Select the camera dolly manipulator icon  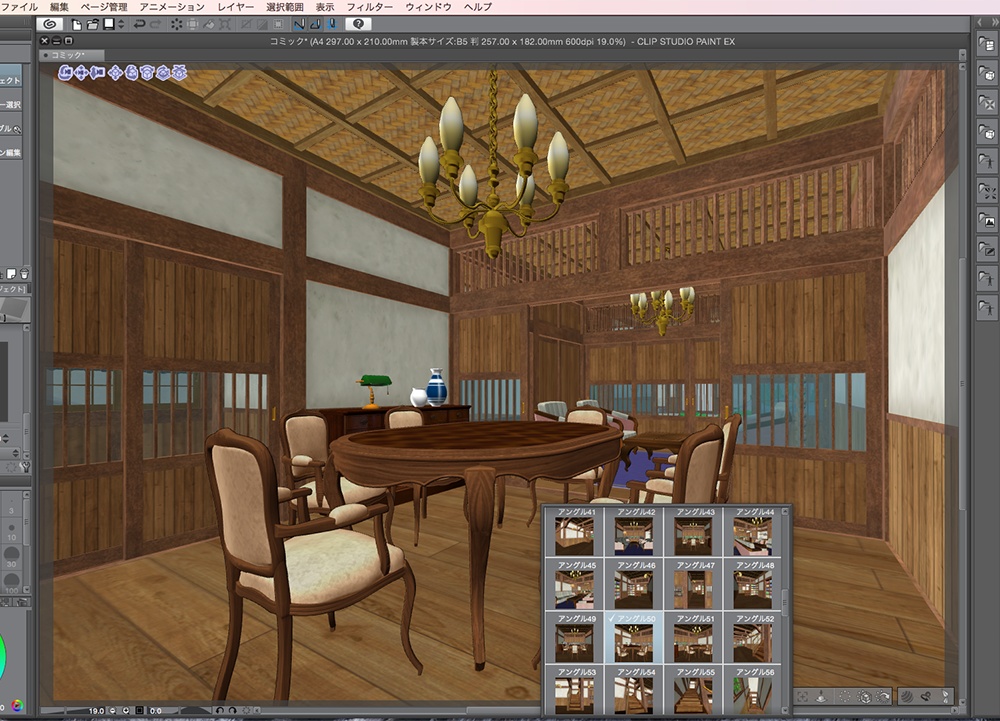97,72
